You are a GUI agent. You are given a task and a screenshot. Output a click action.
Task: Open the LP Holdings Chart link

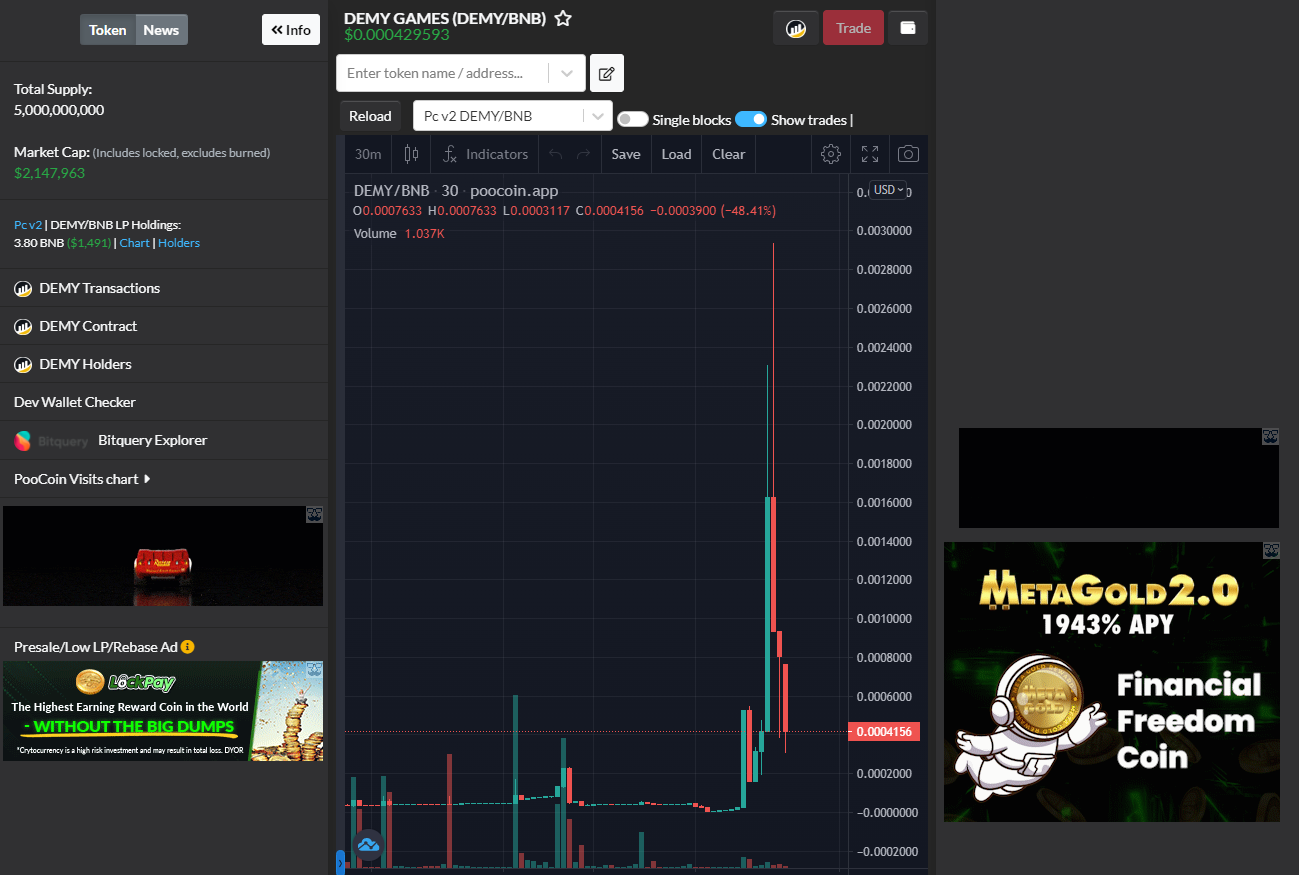pyautogui.click(x=135, y=243)
